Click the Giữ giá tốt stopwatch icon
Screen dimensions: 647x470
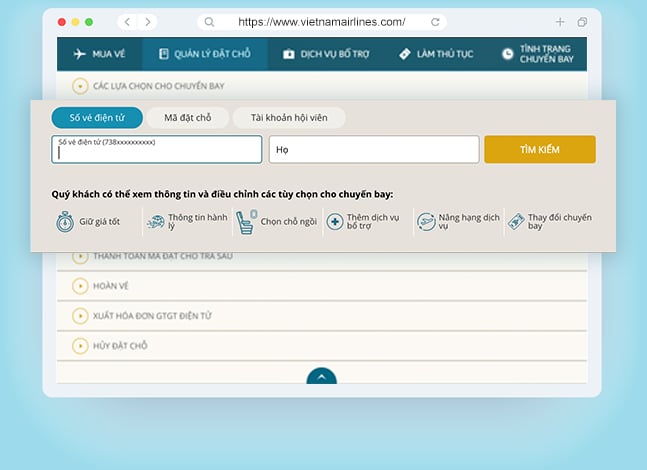pos(65,221)
